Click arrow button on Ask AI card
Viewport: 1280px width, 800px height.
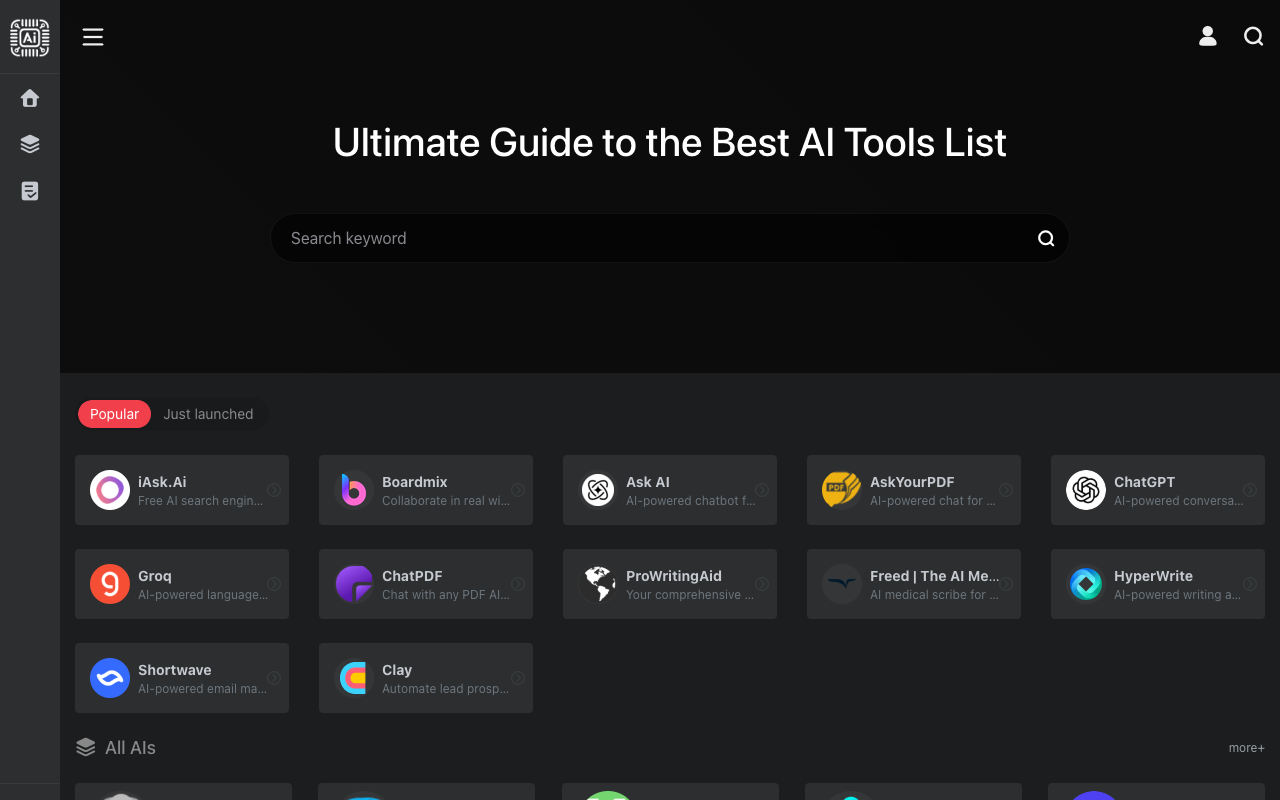point(762,490)
